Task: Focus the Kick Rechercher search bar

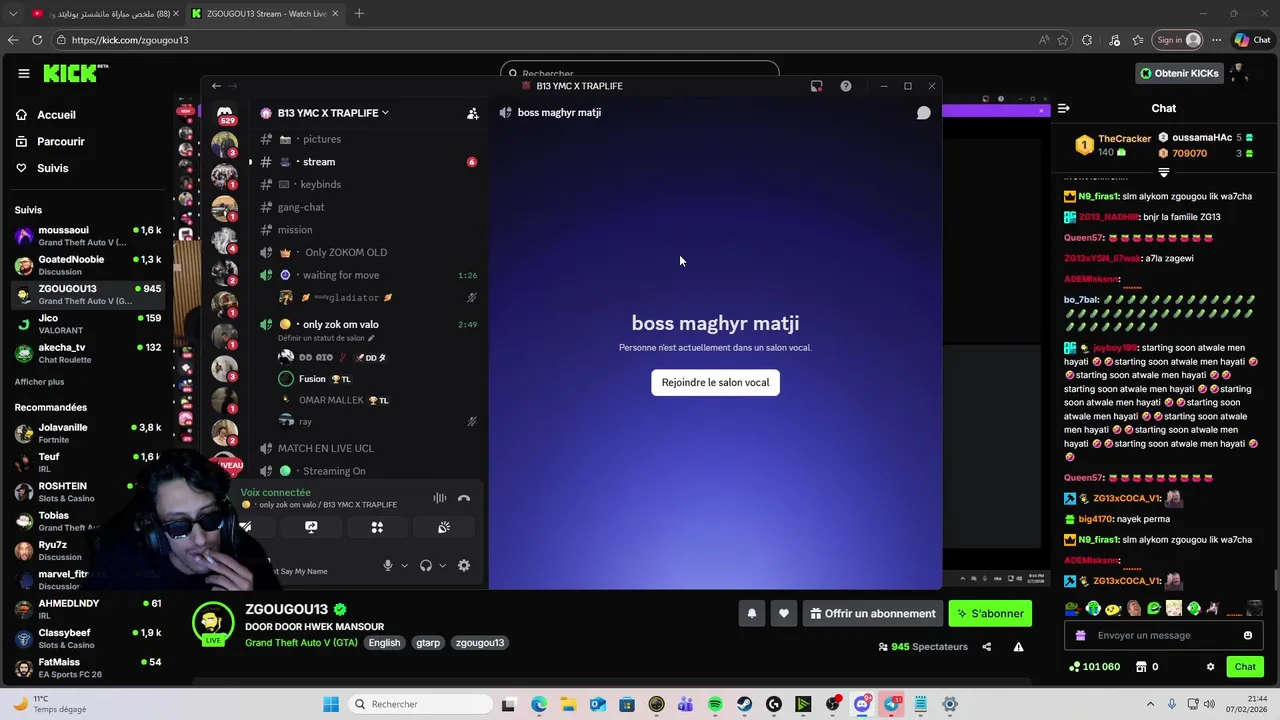Action: (x=640, y=73)
